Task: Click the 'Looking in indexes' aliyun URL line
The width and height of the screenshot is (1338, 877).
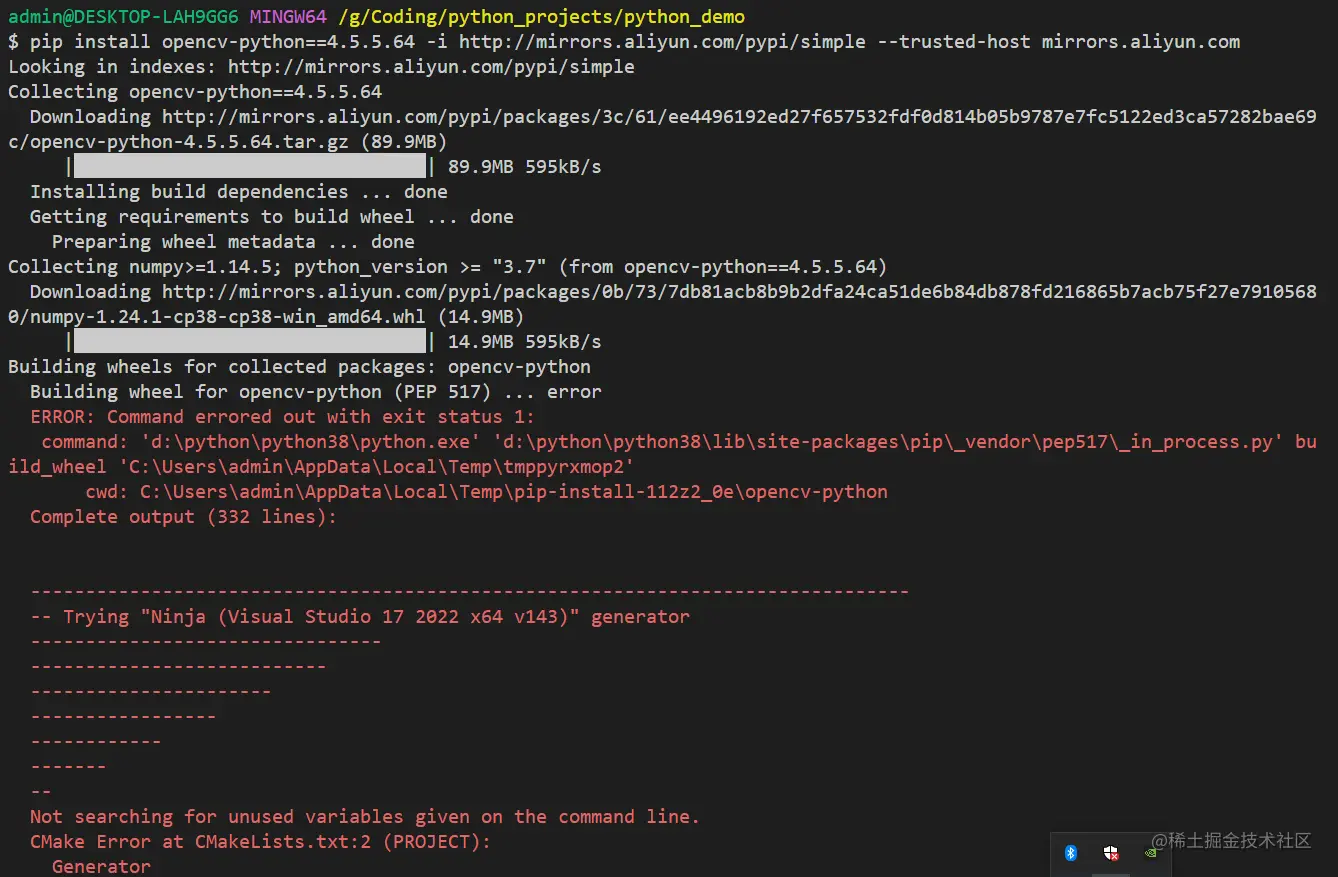Action: pos(321,67)
